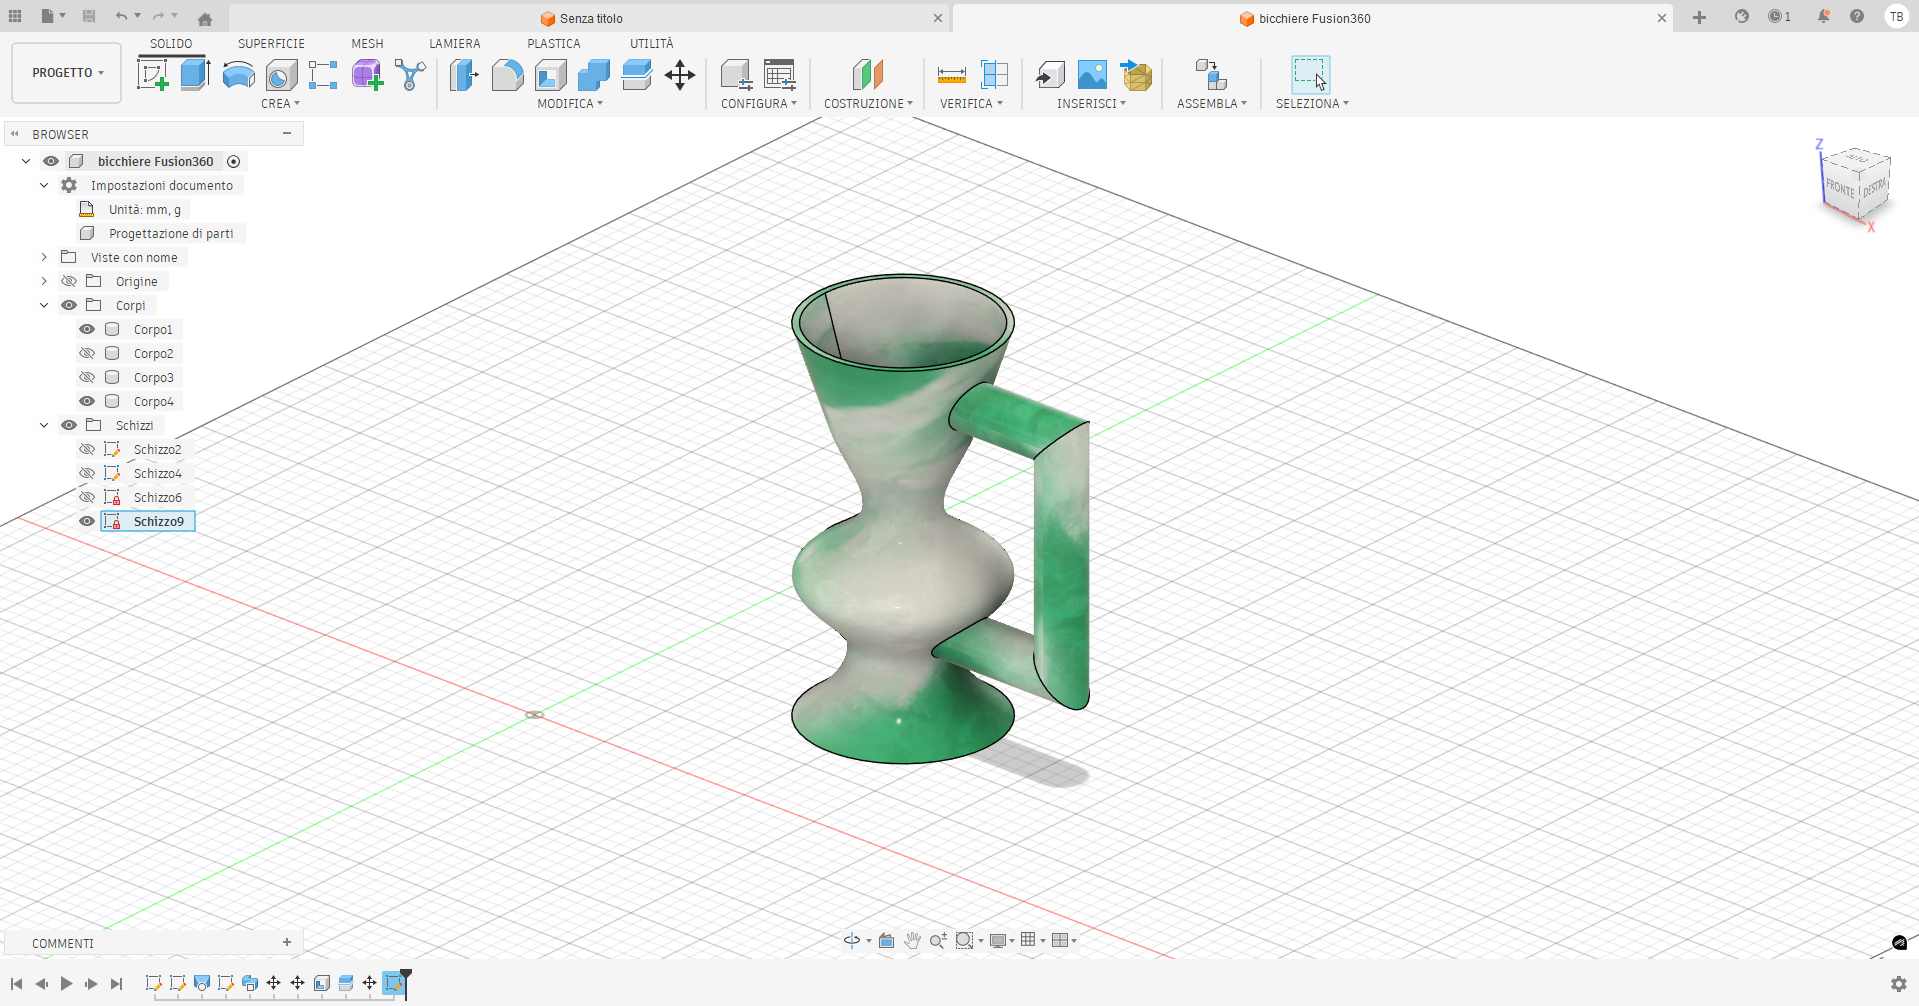The height and width of the screenshot is (1006, 1919).
Task: Insert a Canvas image
Action: coord(1091,75)
